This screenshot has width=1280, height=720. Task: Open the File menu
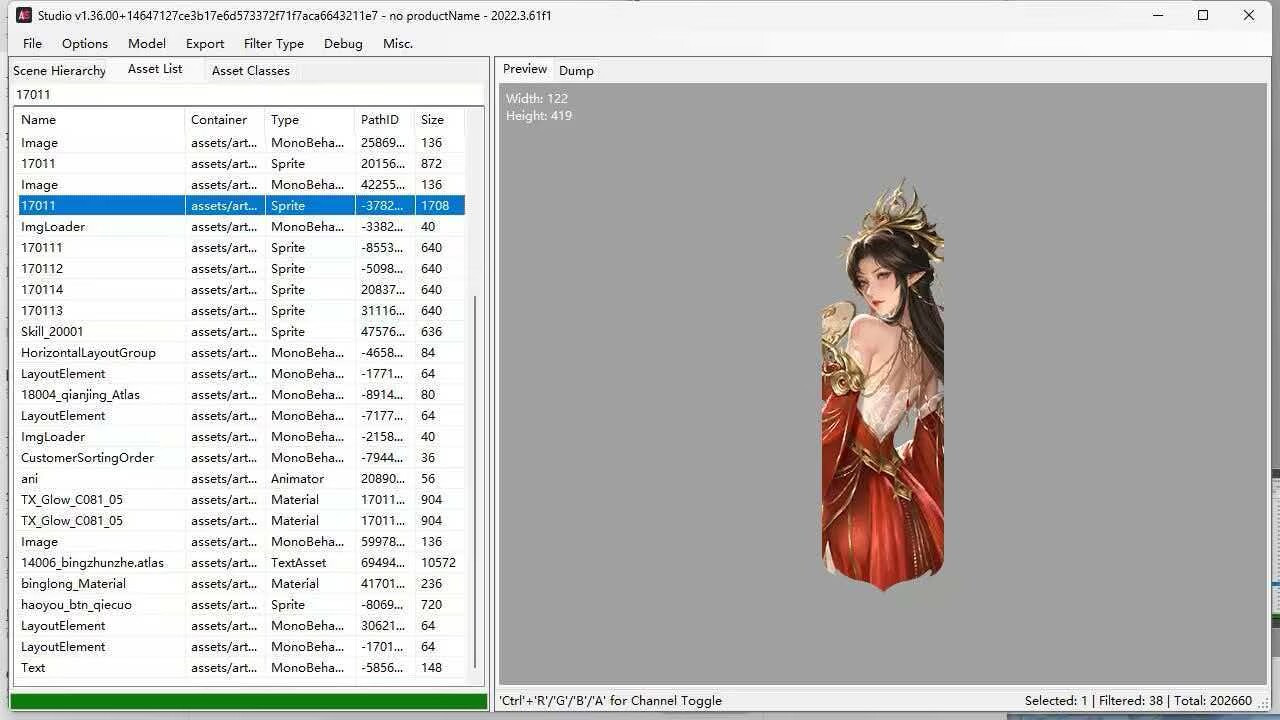point(32,43)
